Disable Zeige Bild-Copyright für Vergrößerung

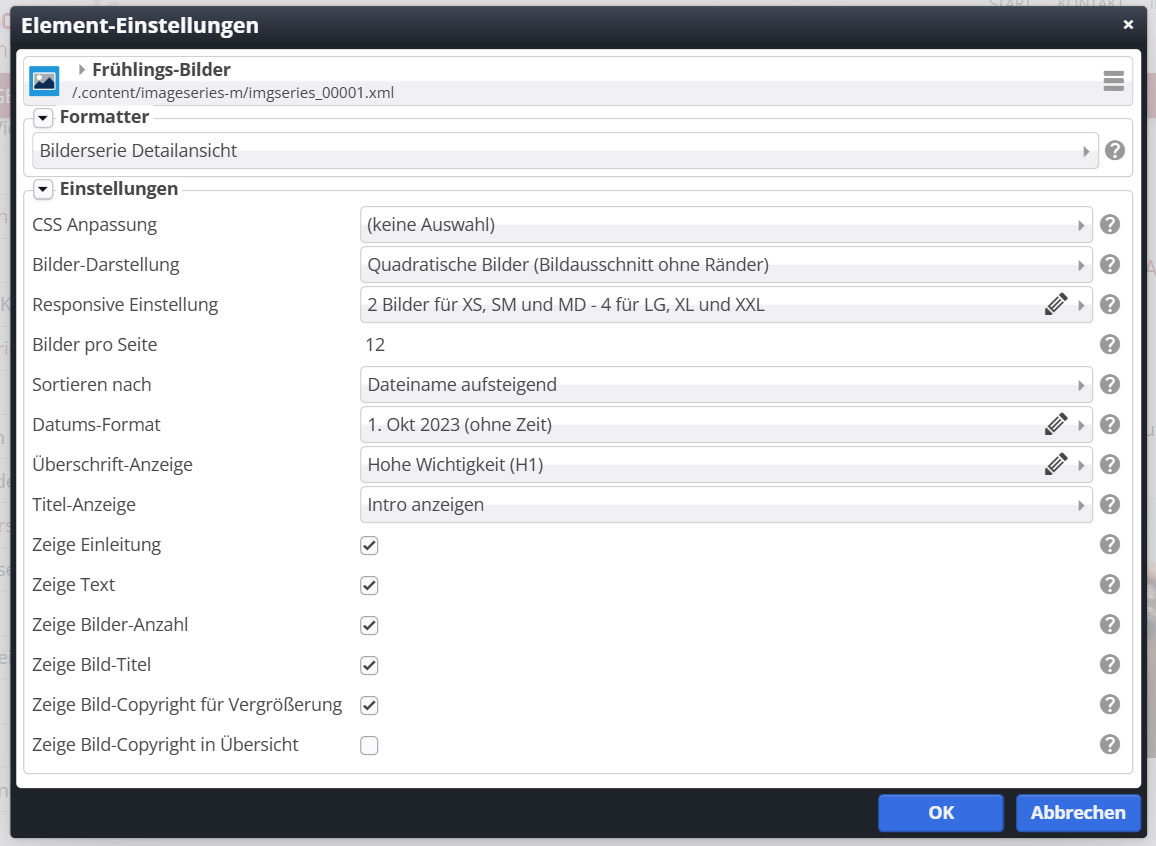tap(369, 705)
